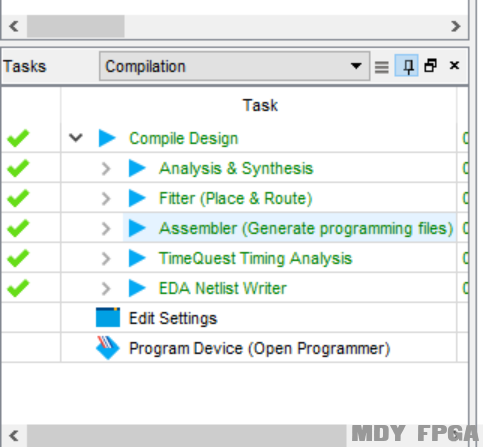The height and width of the screenshot is (447, 484).
Task: Expand the TimeQuest Timing Analysis node
Action: (x=106, y=259)
